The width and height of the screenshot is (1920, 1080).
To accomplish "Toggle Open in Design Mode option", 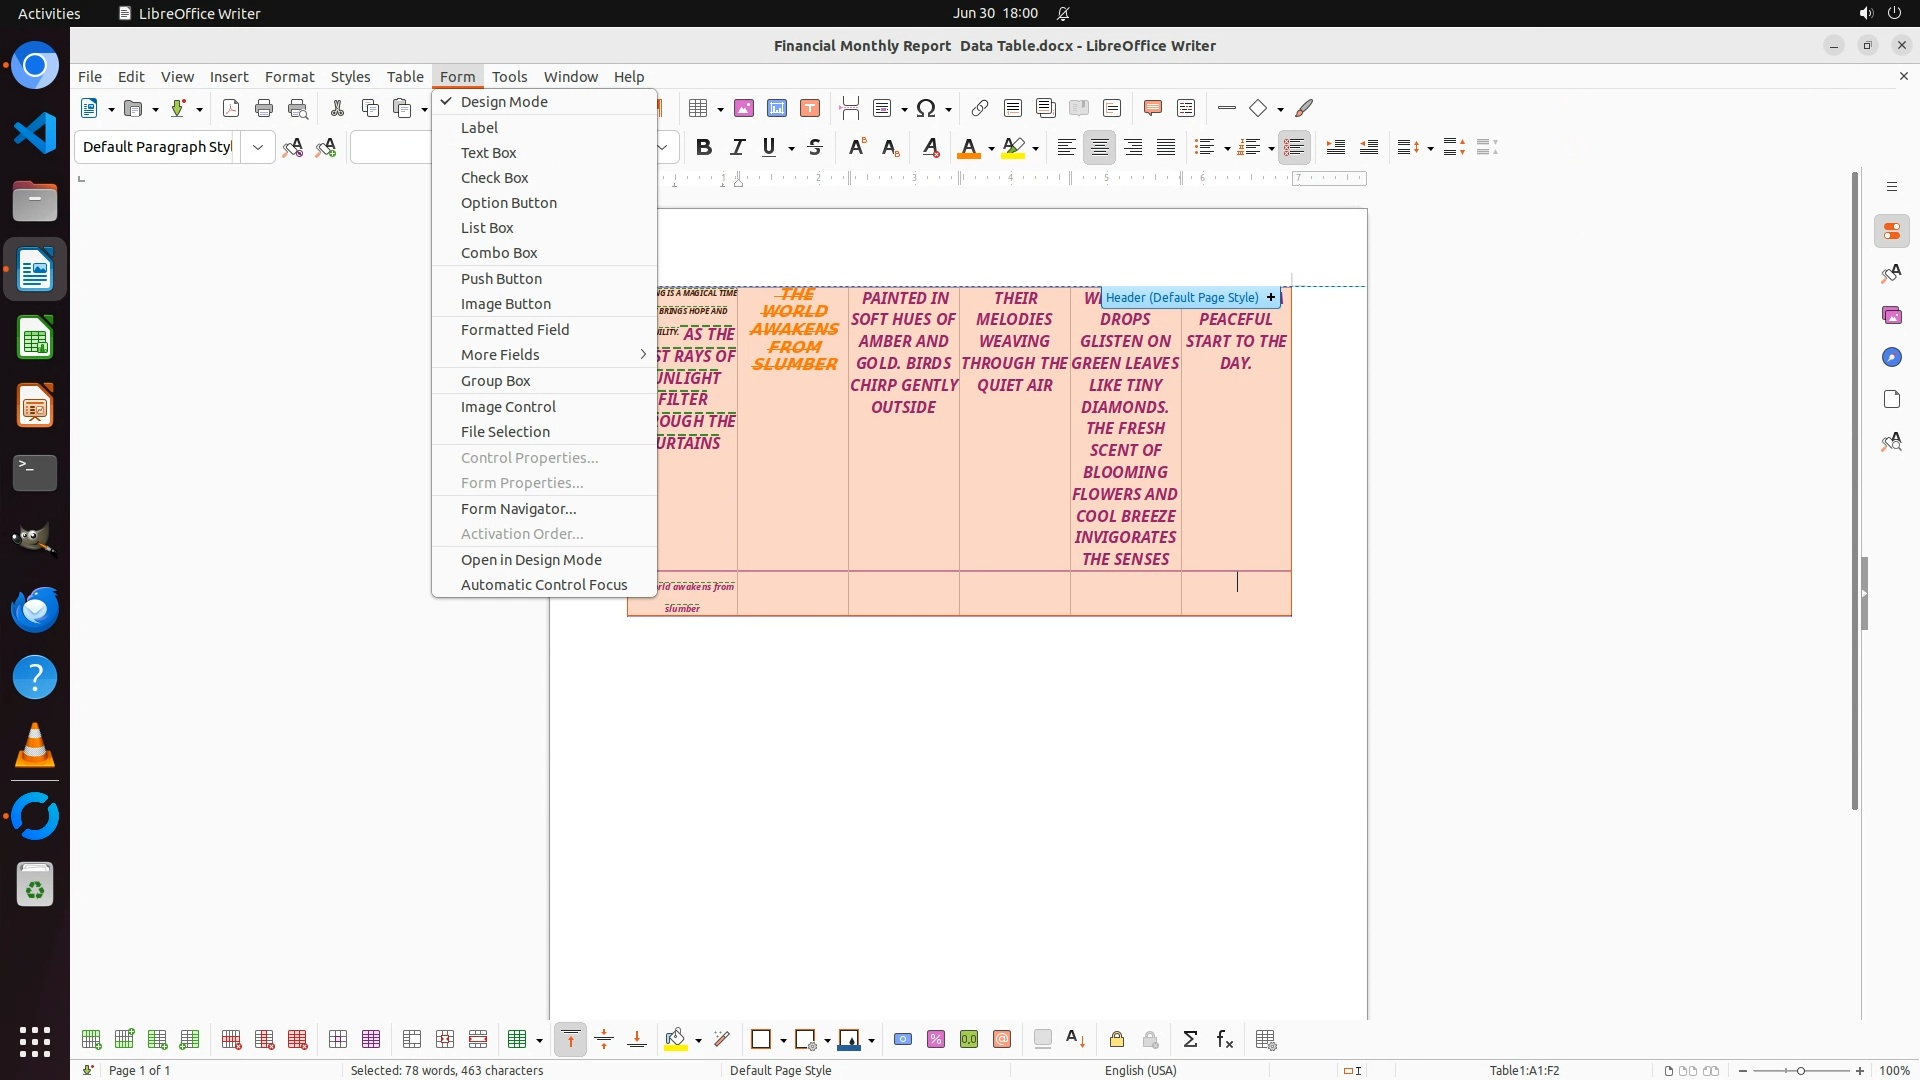I will (x=531, y=560).
